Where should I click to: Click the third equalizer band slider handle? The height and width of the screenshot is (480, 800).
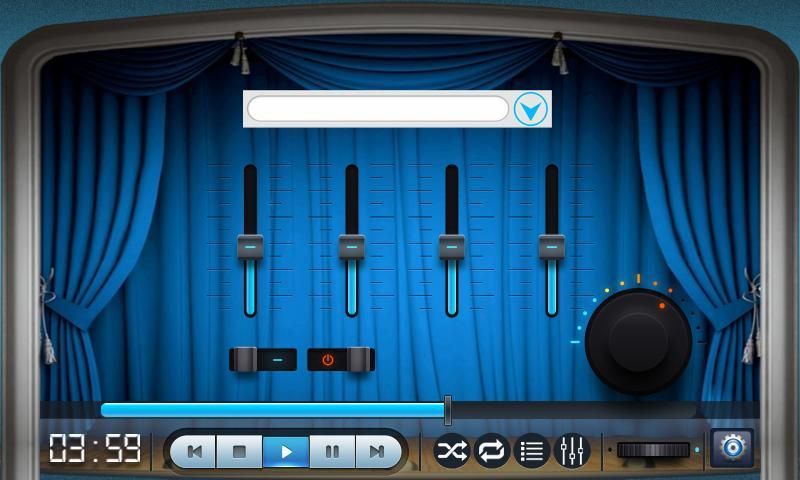(x=451, y=246)
